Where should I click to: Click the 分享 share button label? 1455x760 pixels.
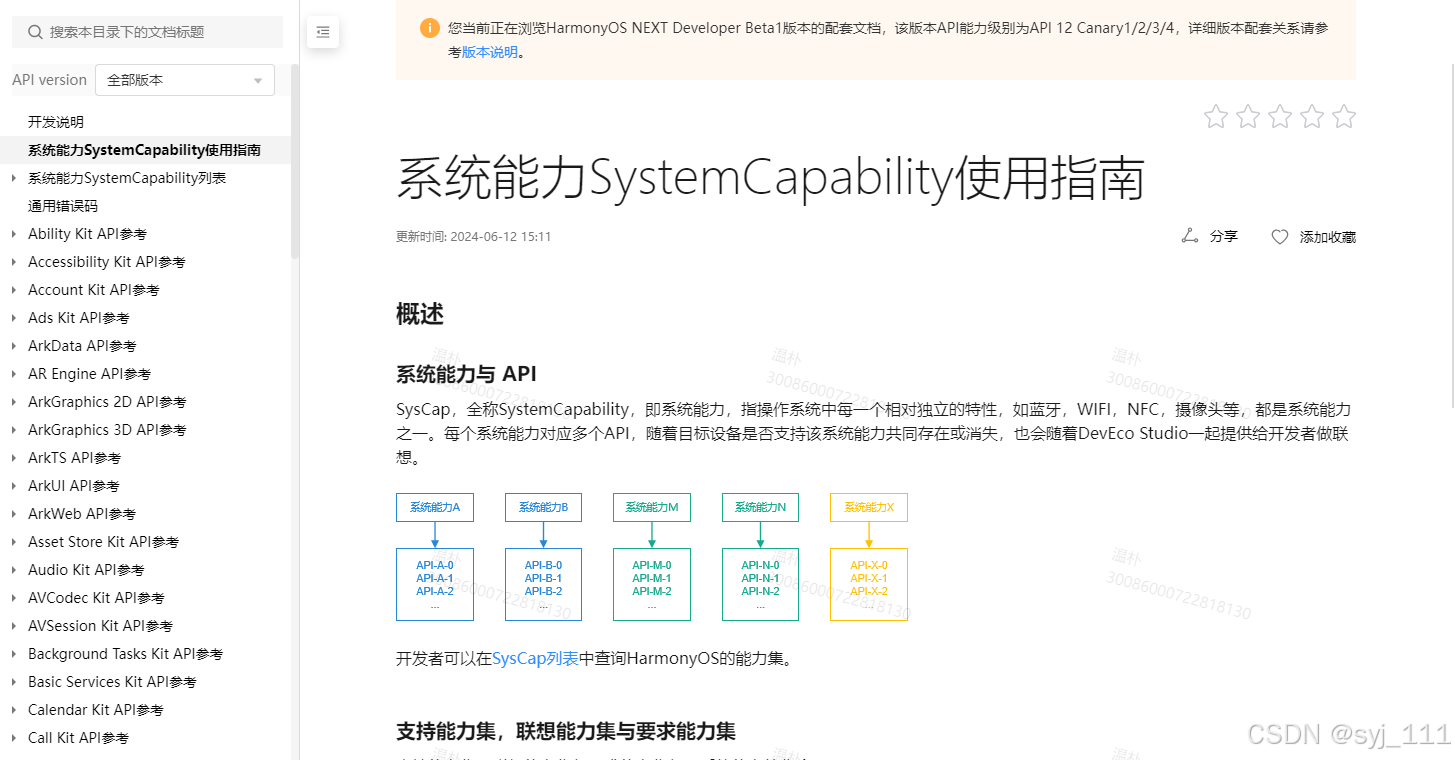1224,237
